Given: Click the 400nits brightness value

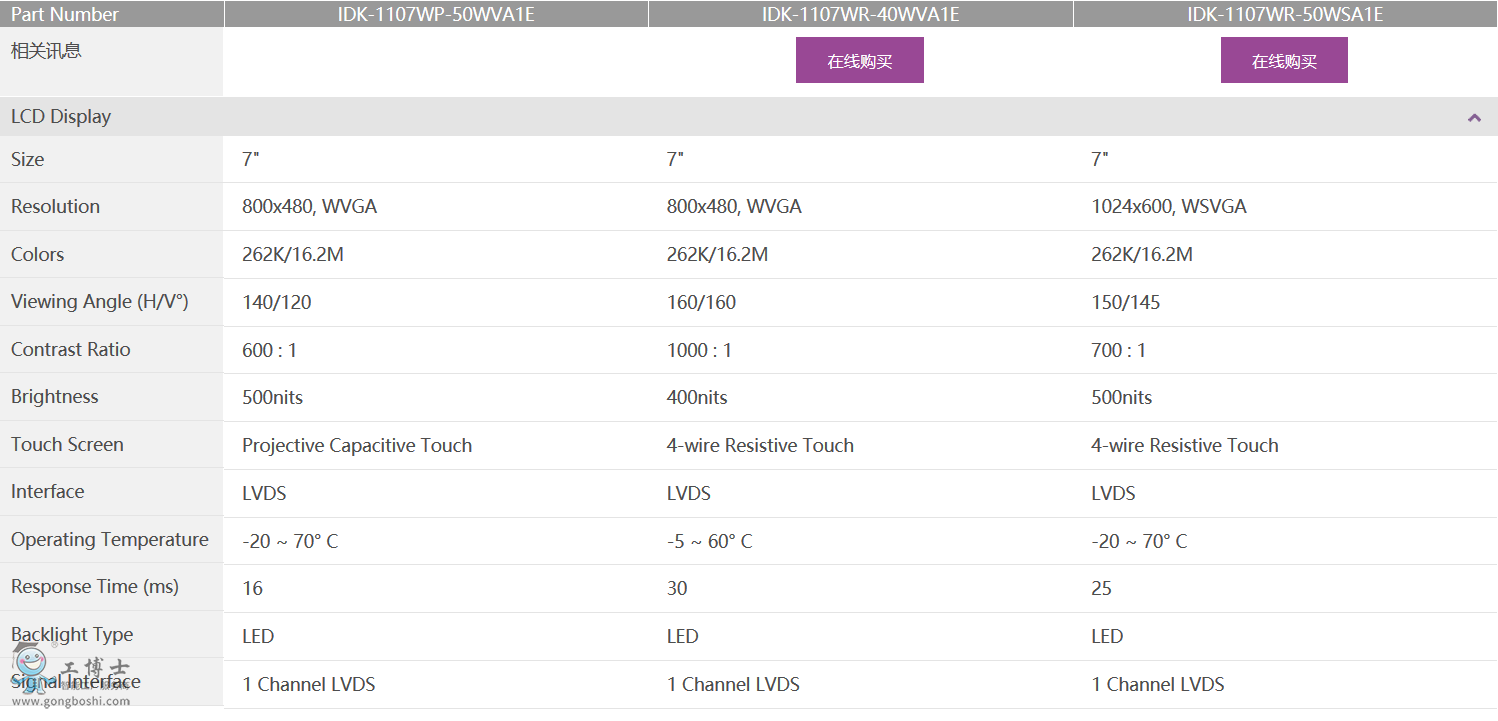Looking at the screenshot, I should point(697,398).
